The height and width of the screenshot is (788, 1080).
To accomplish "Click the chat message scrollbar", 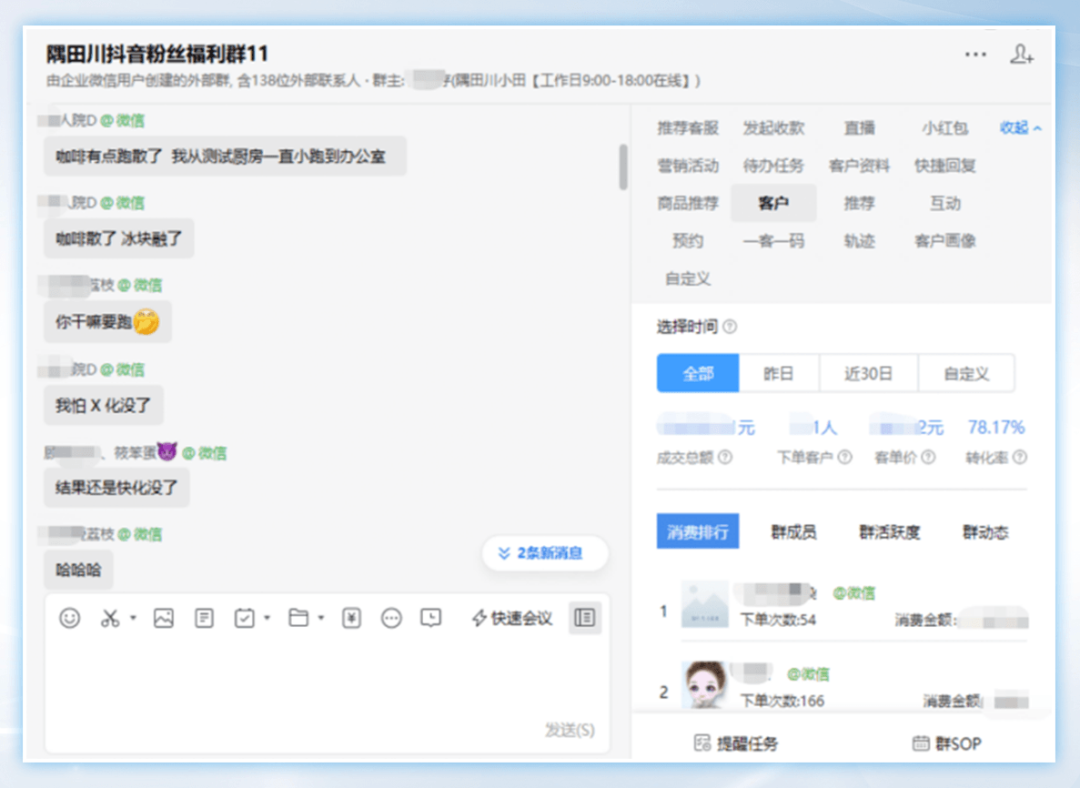I will (623, 167).
